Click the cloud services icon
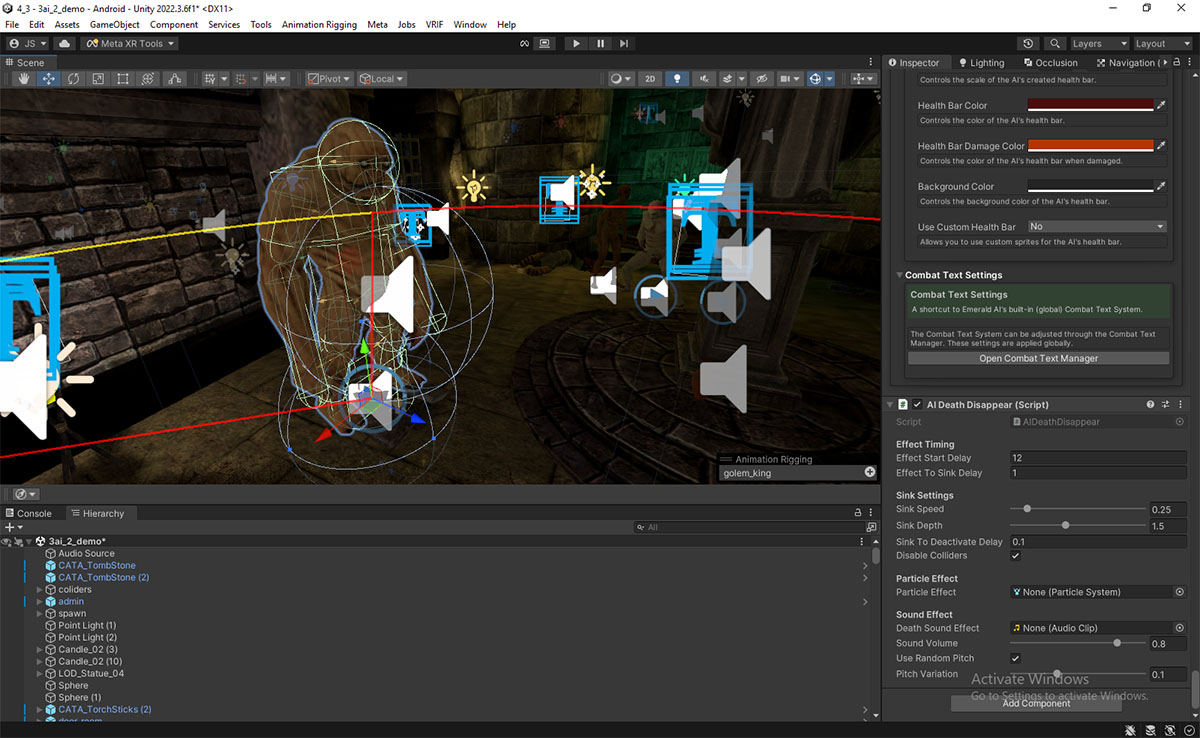 click(x=65, y=44)
